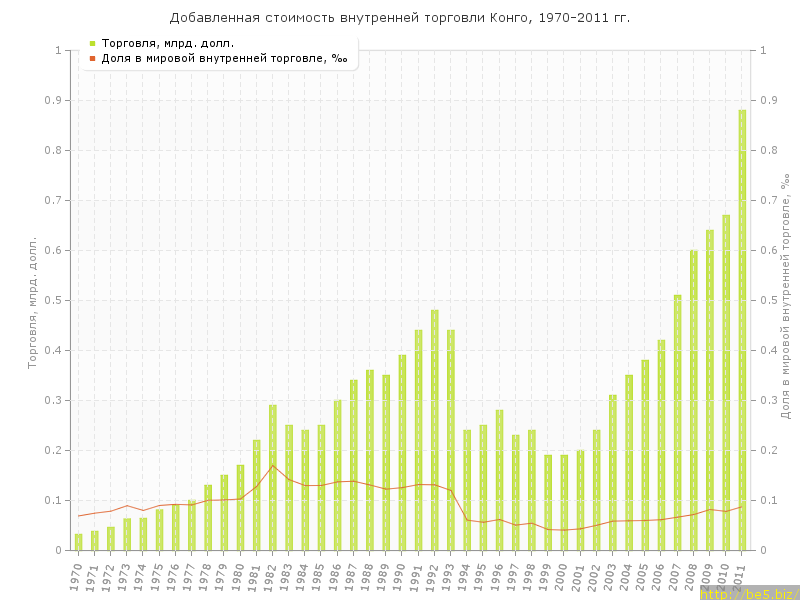Select the tallest bar for 2011
Screen dimensions: 800x600
742,330
